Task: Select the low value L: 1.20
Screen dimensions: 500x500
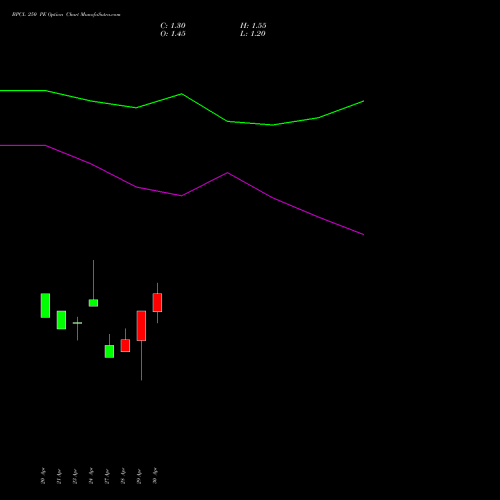Action: click(253, 34)
